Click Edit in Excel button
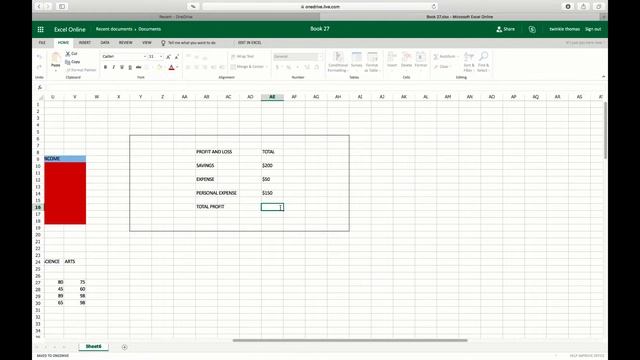Screen dimensions: 640x360 tap(249, 43)
